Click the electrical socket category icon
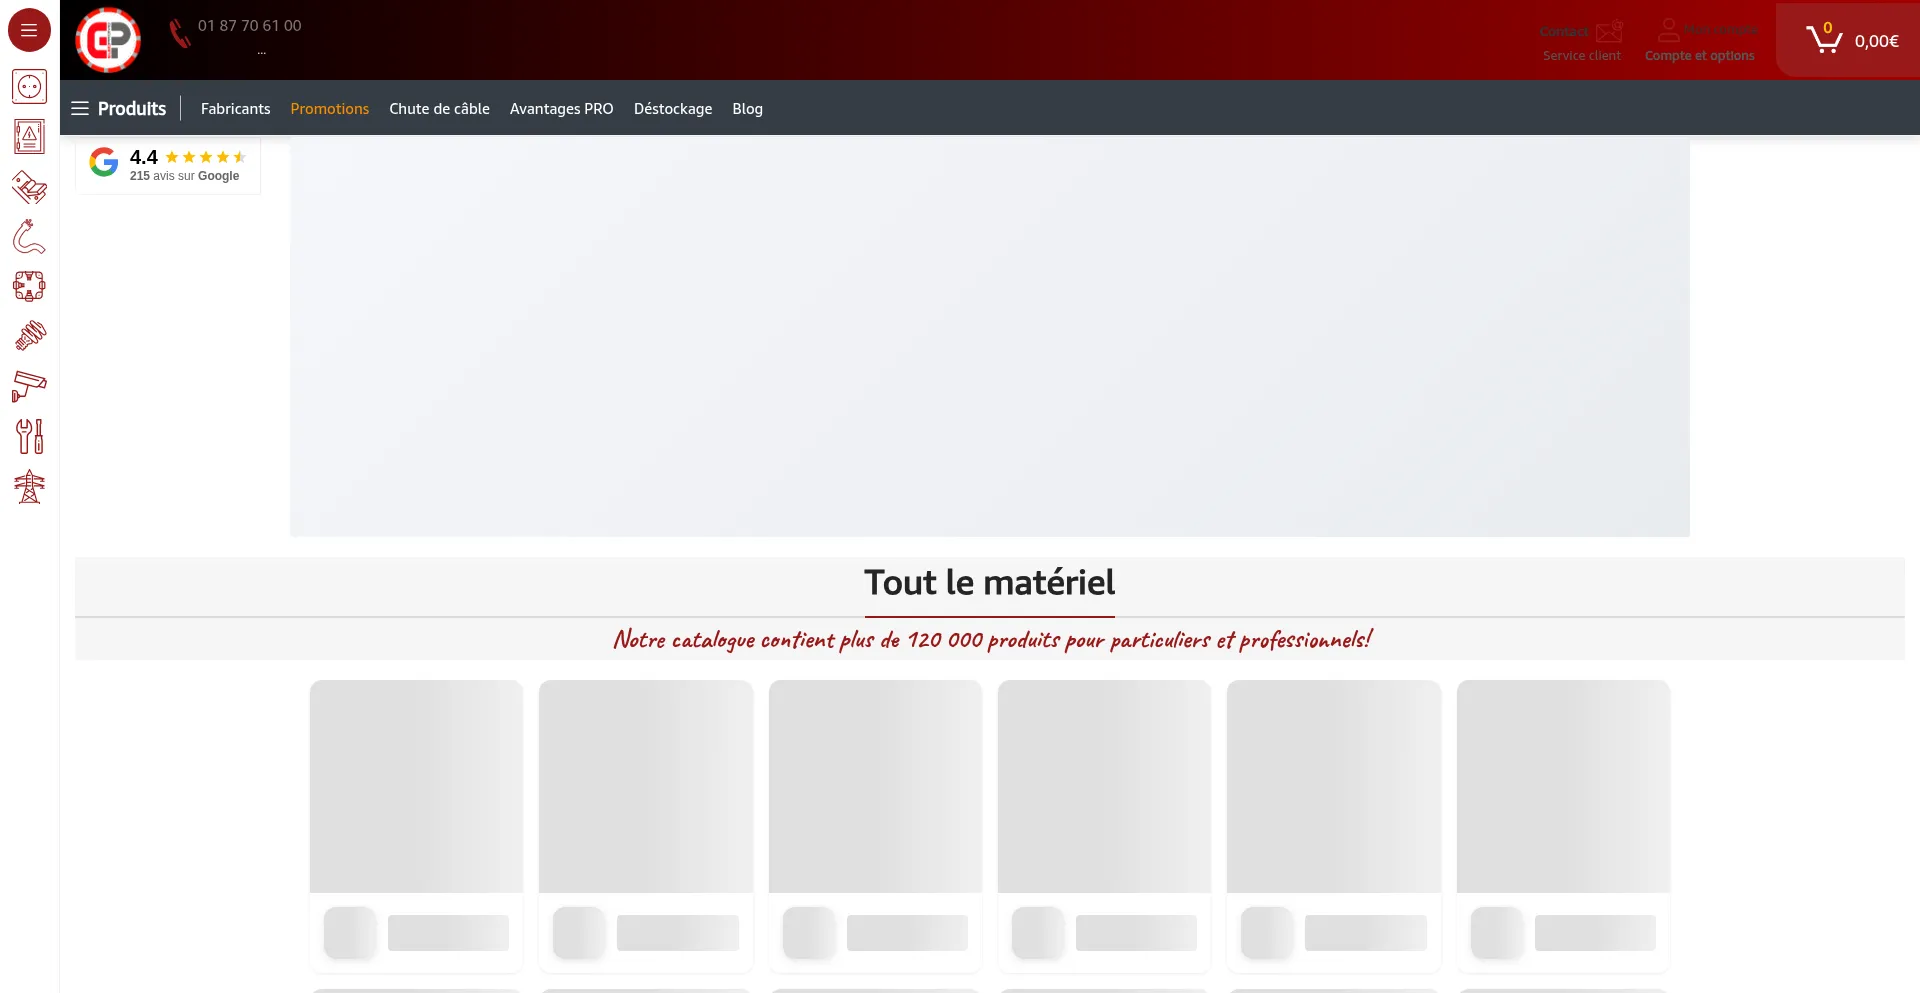Image resolution: width=1920 pixels, height=993 pixels. 29,87
